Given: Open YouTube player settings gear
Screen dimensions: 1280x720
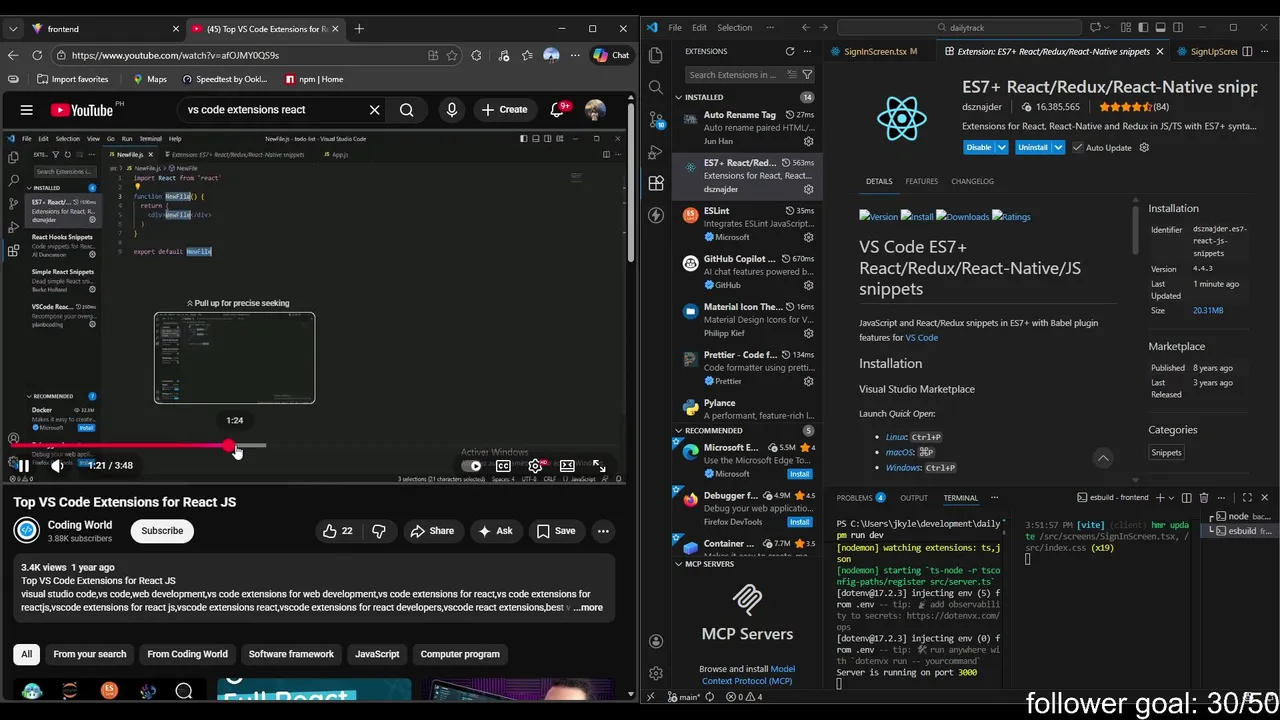Looking at the screenshot, I should tap(536, 465).
